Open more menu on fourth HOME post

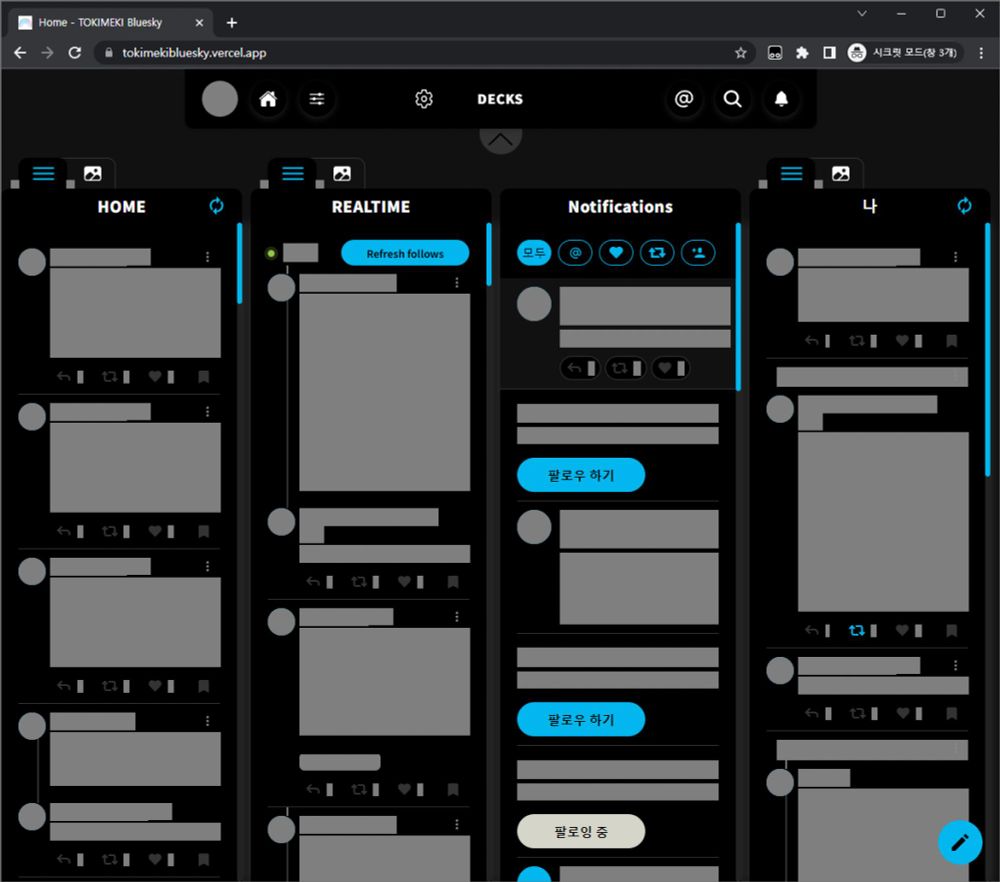(207, 721)
